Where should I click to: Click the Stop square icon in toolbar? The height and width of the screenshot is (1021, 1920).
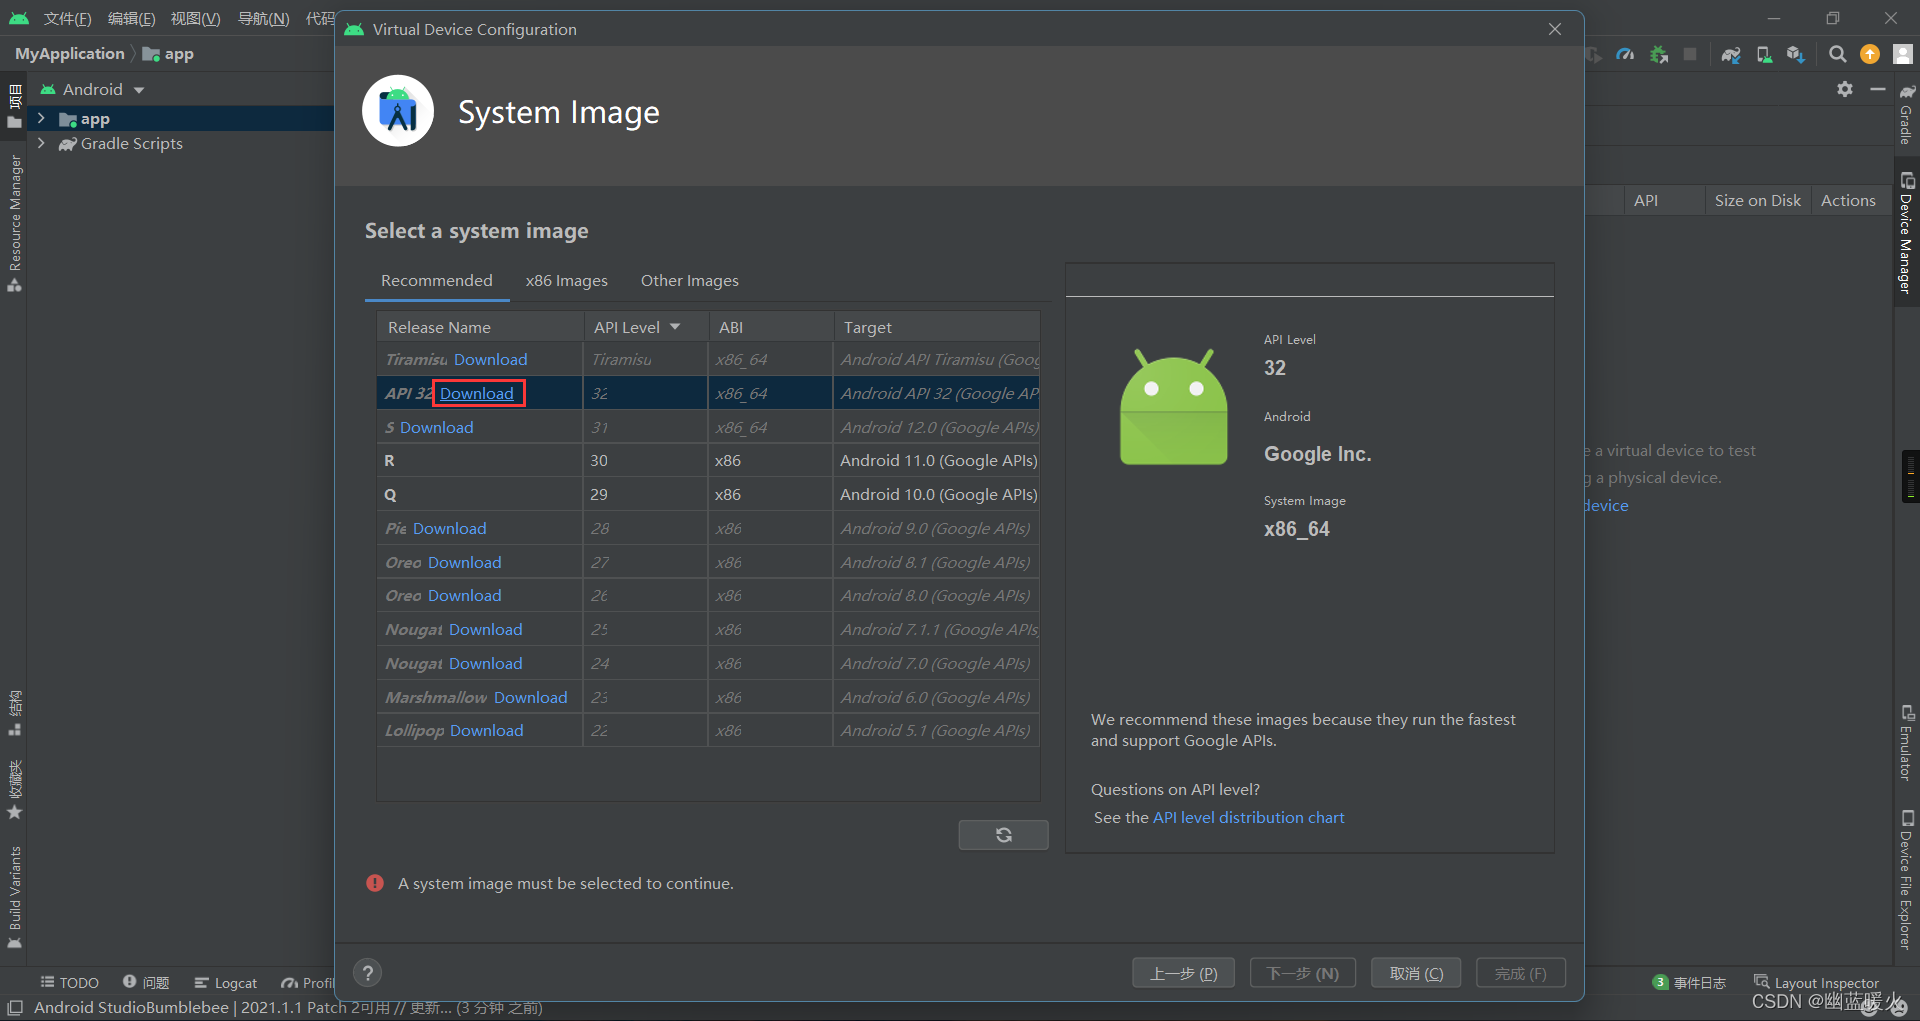(1690, 54)
